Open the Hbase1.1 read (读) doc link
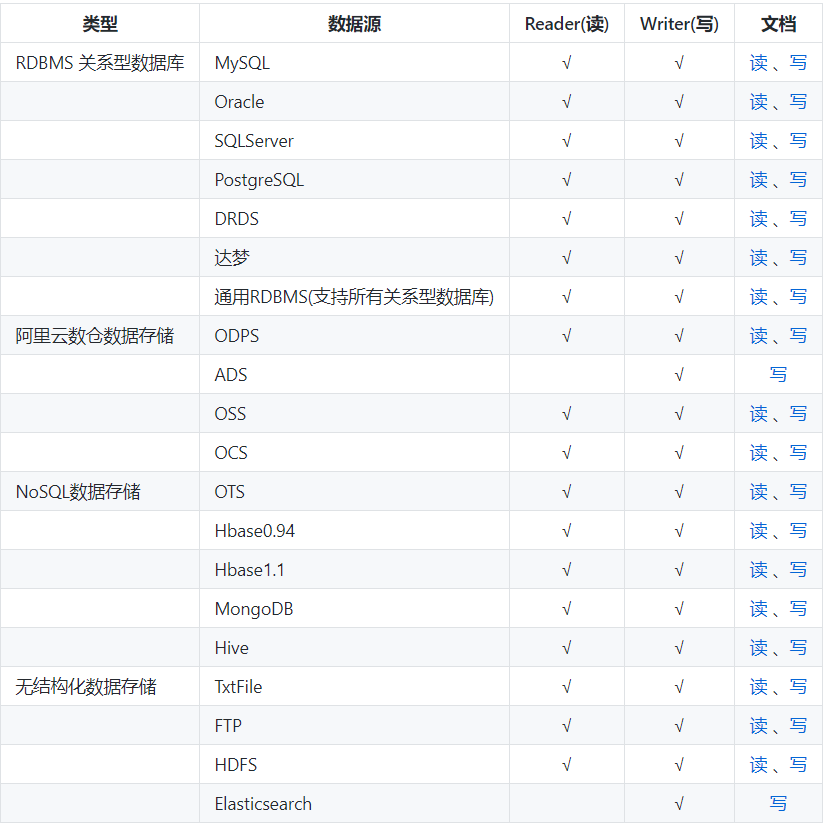The height and width of the screenshot is (825, 825). point(758,569)
